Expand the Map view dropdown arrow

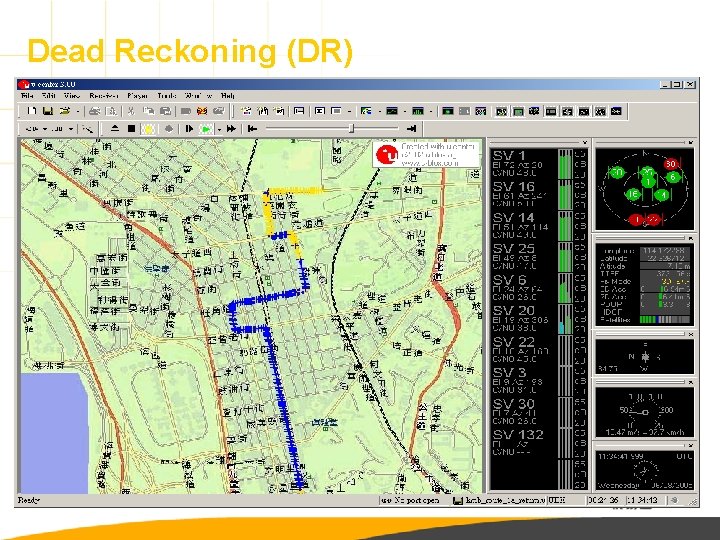point(379,111)
